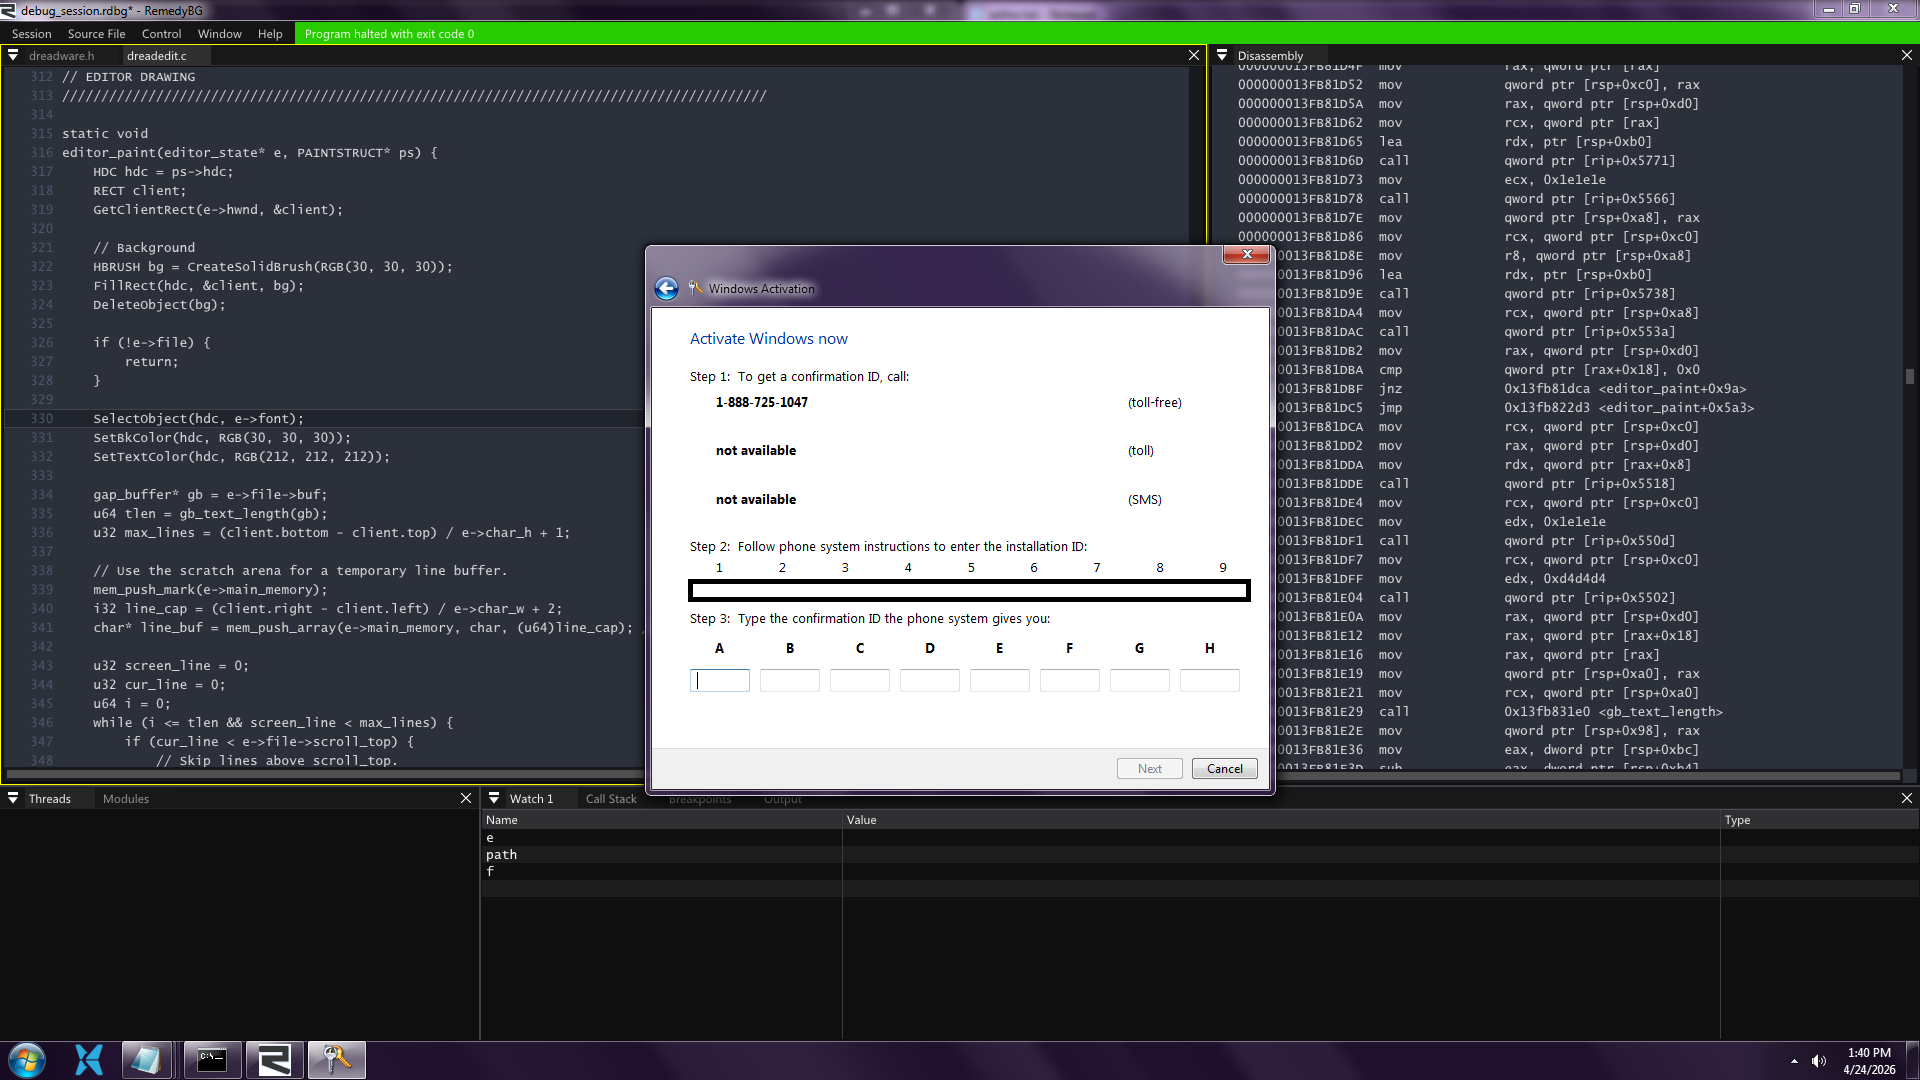Click the back arrow in Windows Activation
The image size is (1920, 1080).
[666, 289]
